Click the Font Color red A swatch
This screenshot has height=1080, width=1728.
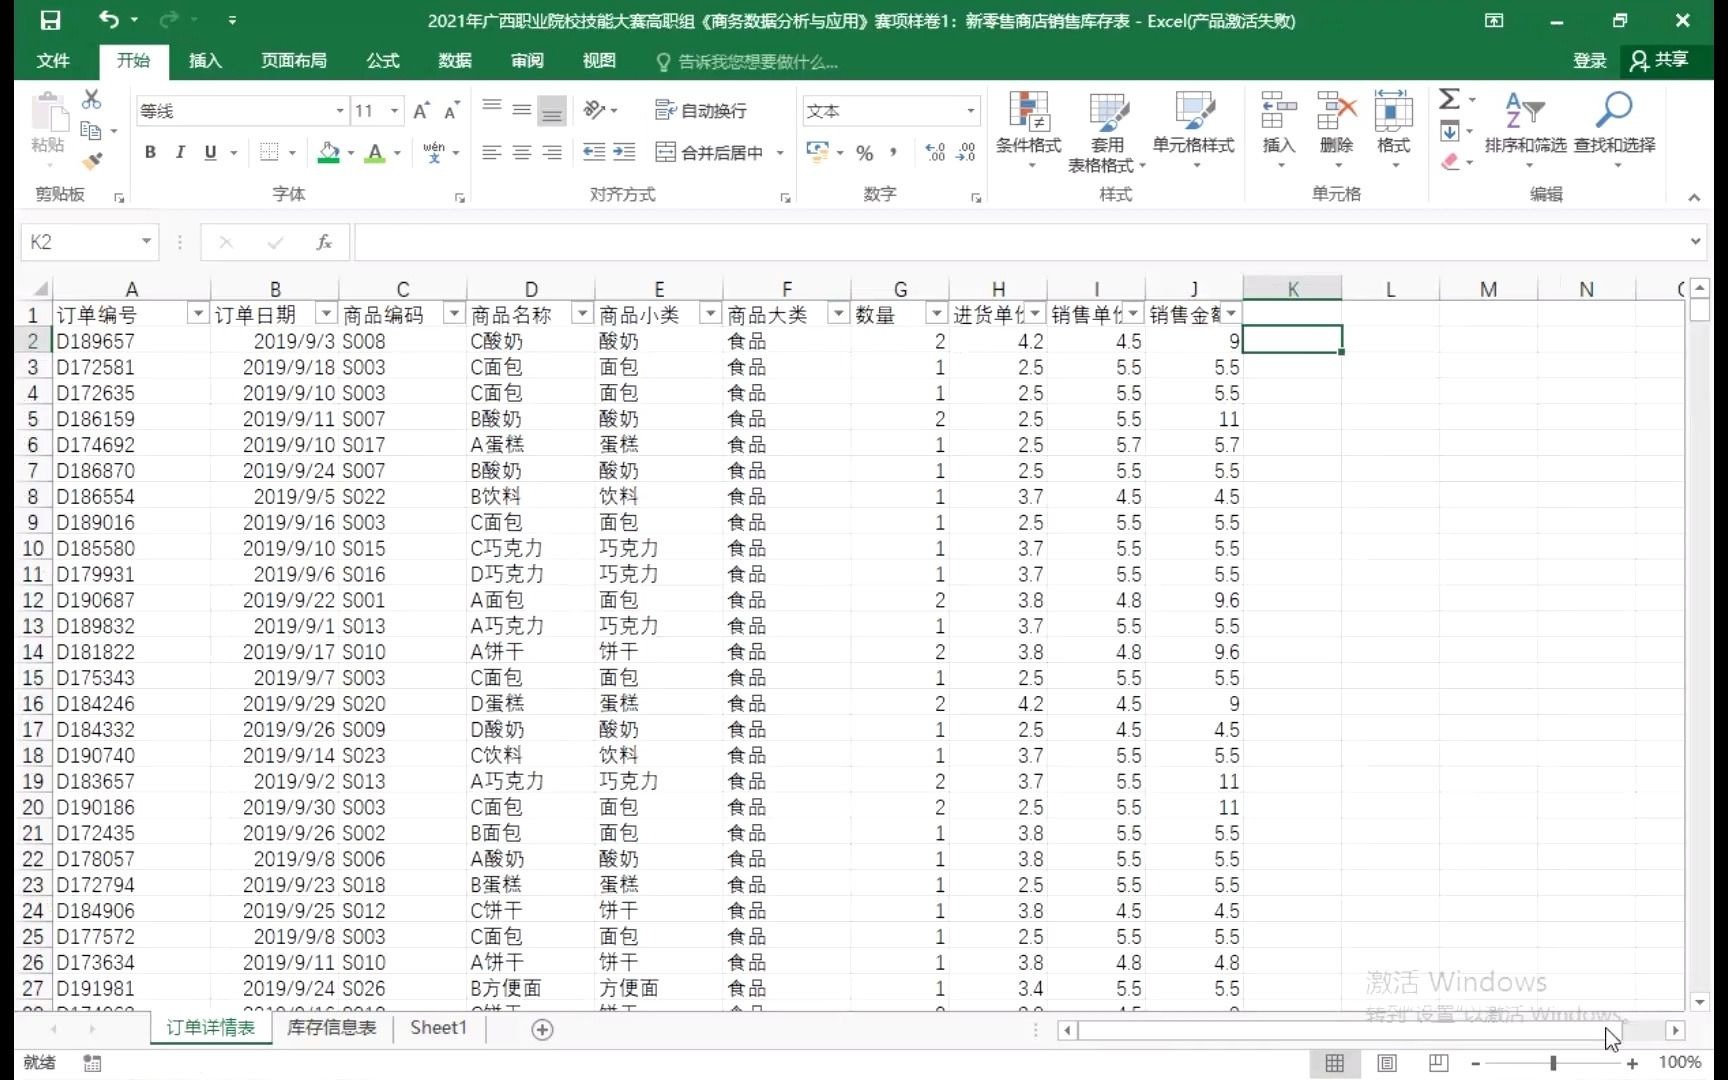click(376, 152)
